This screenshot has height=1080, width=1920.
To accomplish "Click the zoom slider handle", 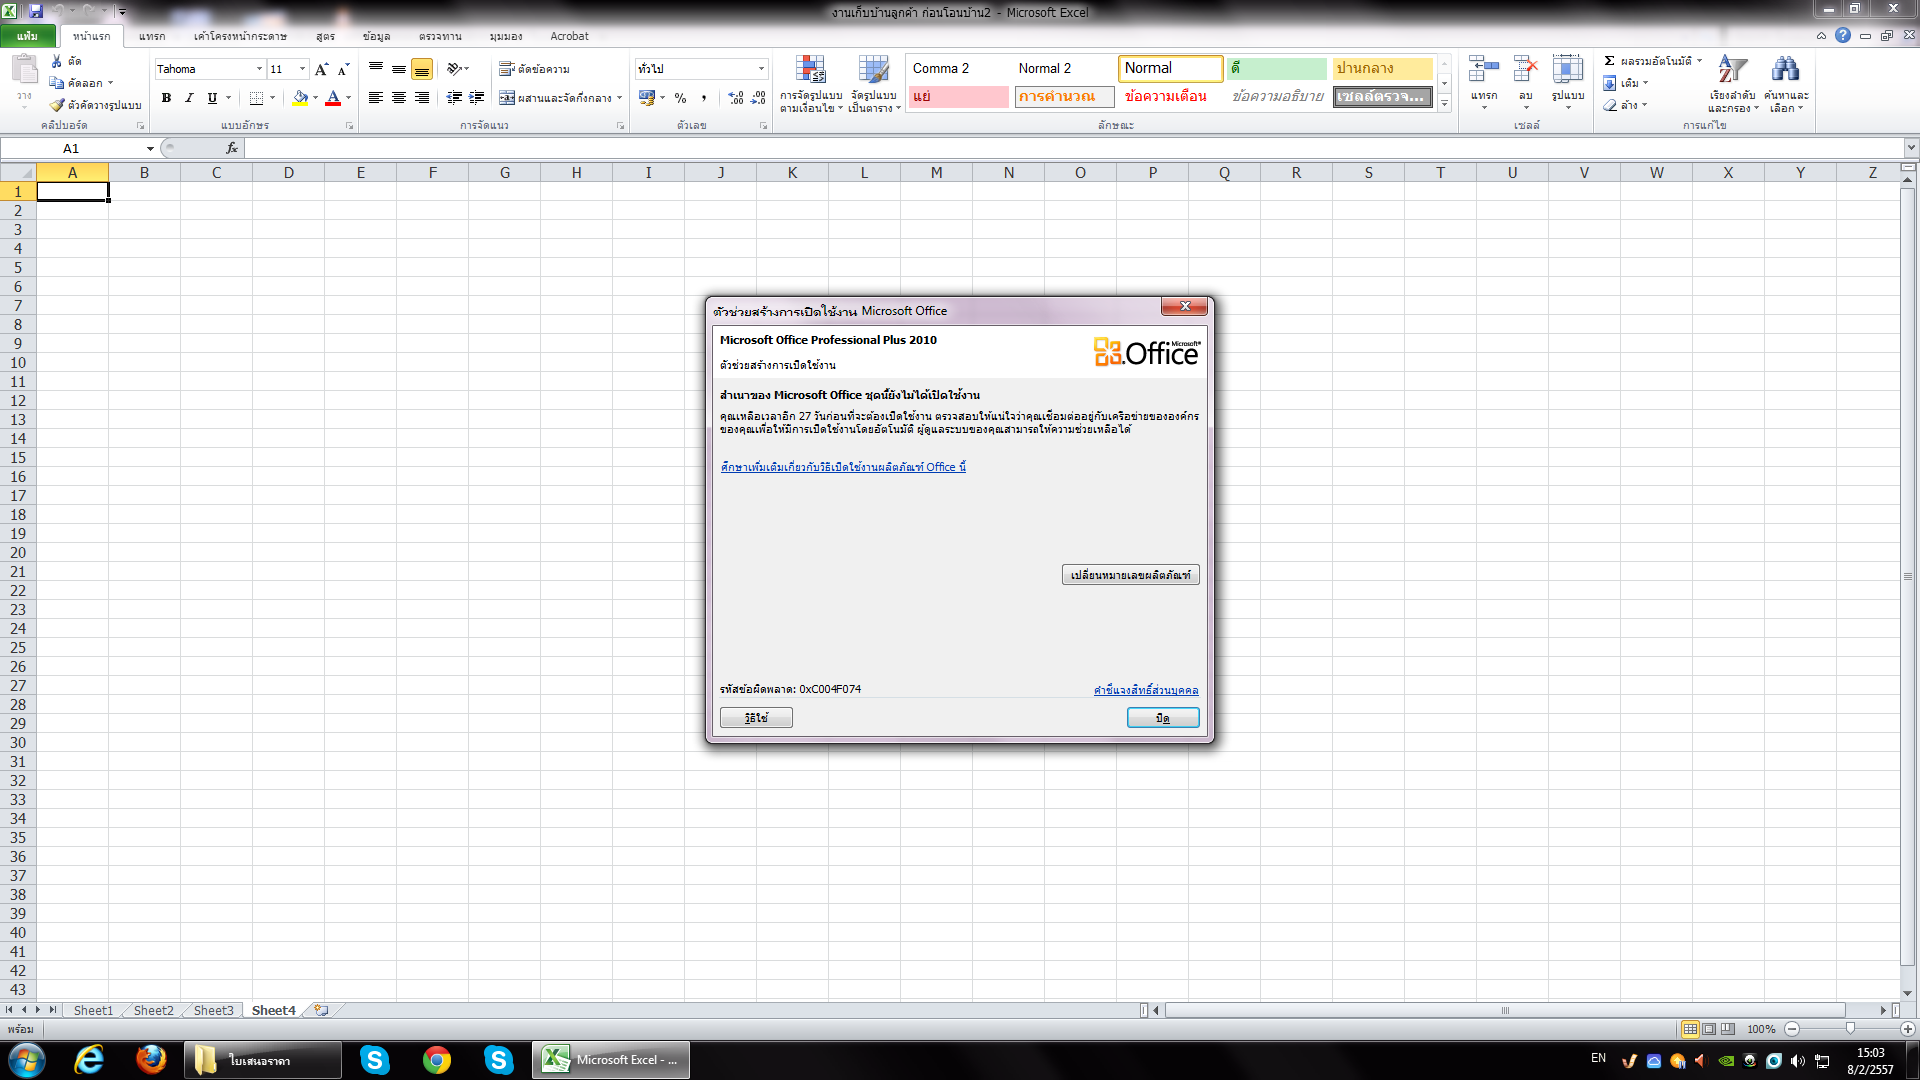I will point(1850,1029).
